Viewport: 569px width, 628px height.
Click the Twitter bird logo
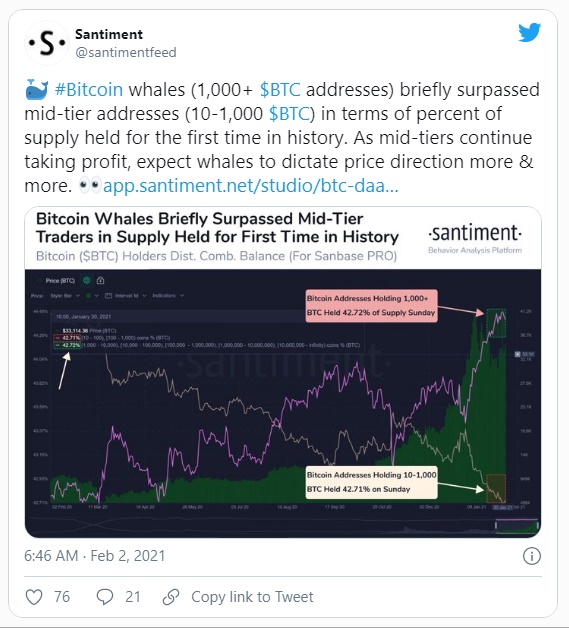click(529, 32)
